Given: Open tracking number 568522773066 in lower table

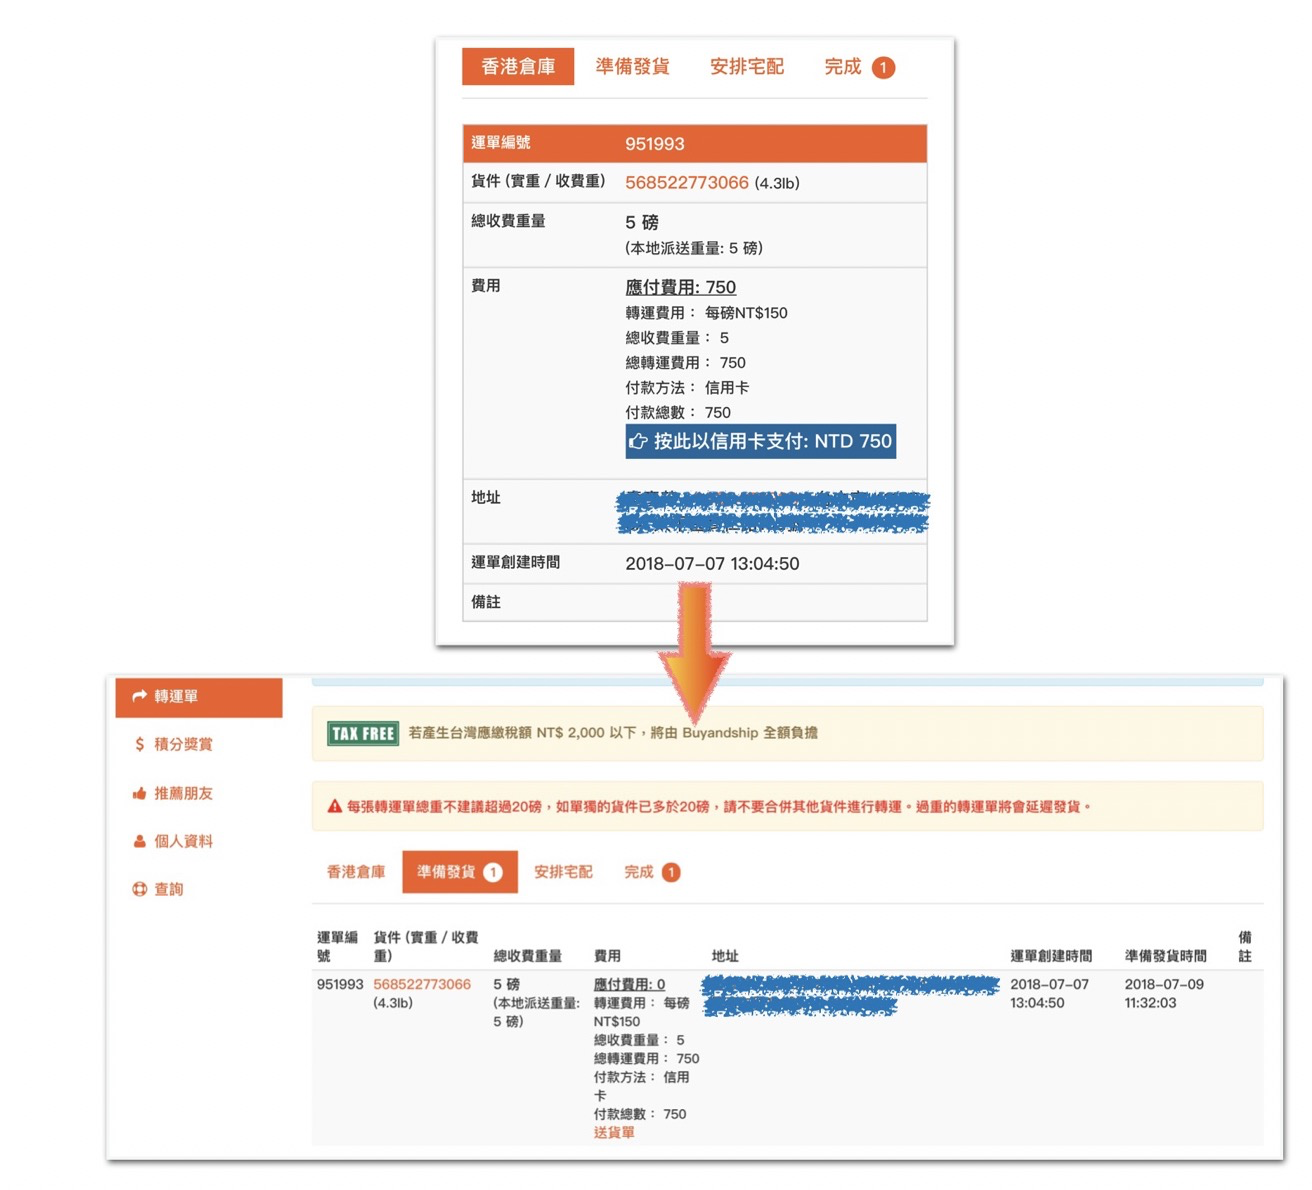Looking at the screenshot, I should [x=421, y=984].
